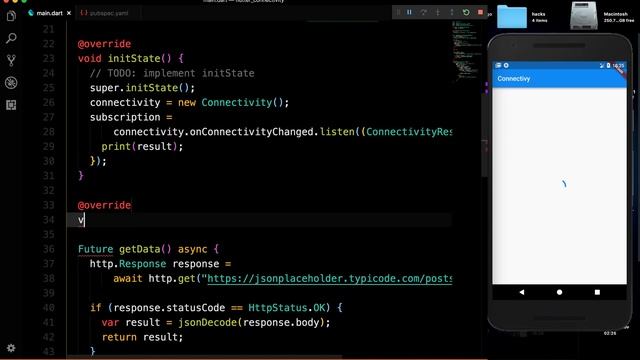Click 'jsonDecode(response.body);' call
The width and height of the screenshot is (640, 360).
point(254,322)
